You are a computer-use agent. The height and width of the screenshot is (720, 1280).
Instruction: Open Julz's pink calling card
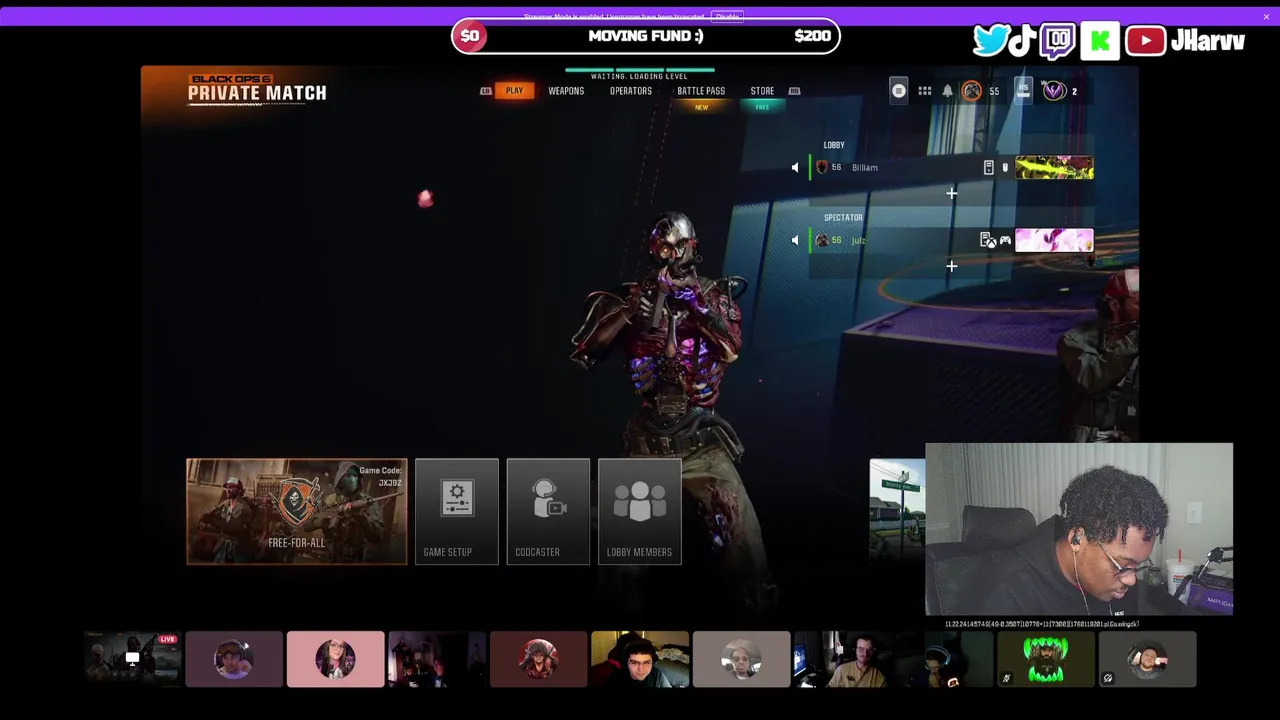[1054, 240]
